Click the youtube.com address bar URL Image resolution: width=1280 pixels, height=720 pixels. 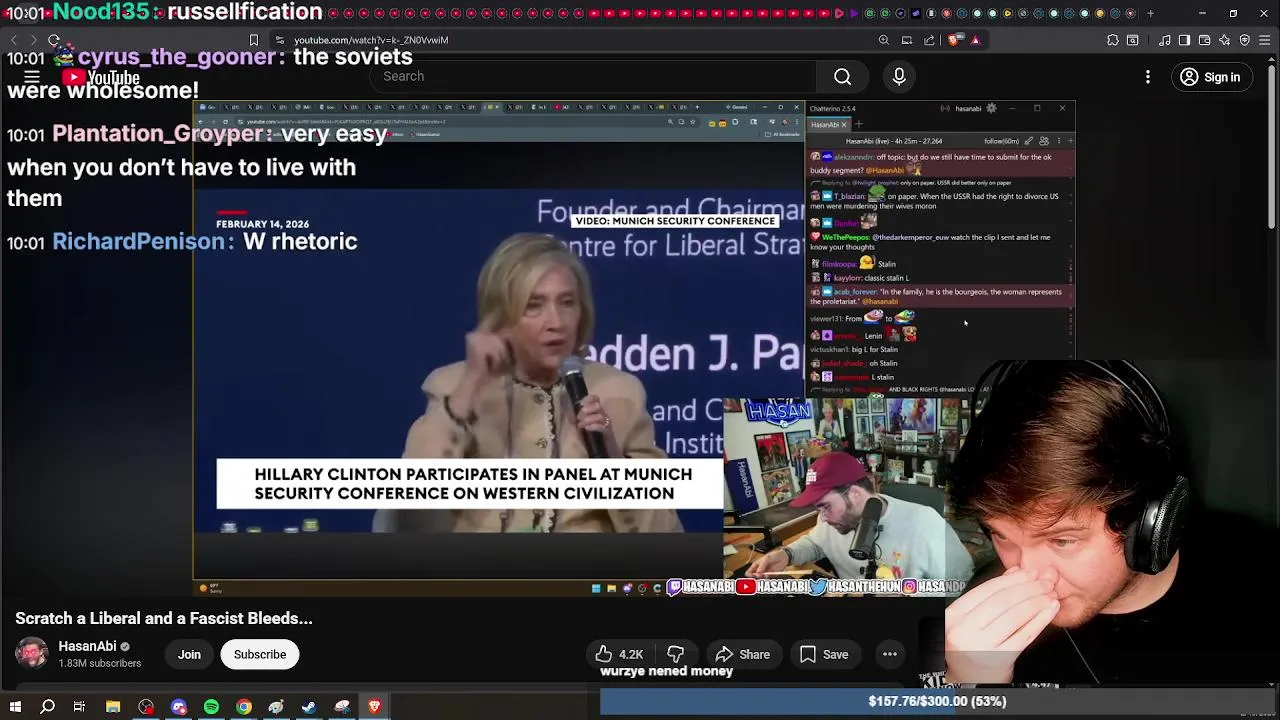371,40
